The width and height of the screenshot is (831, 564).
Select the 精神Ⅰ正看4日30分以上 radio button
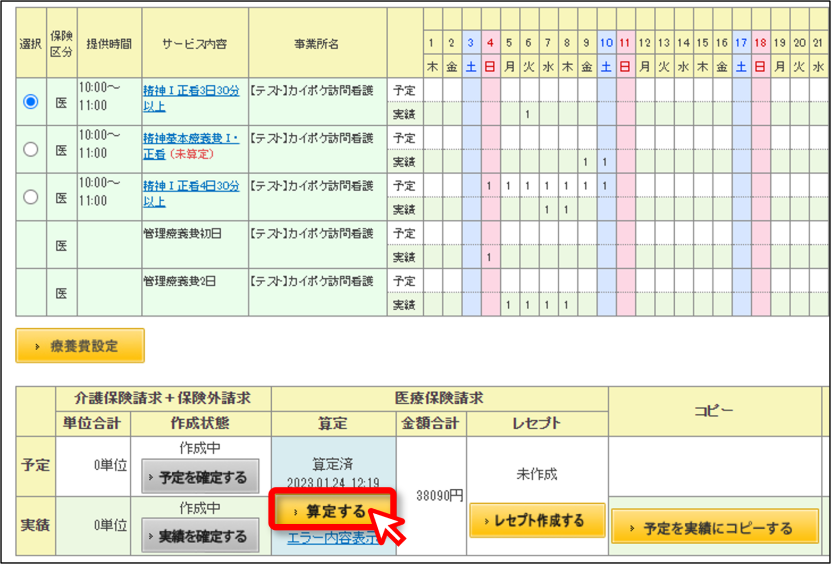31,197
